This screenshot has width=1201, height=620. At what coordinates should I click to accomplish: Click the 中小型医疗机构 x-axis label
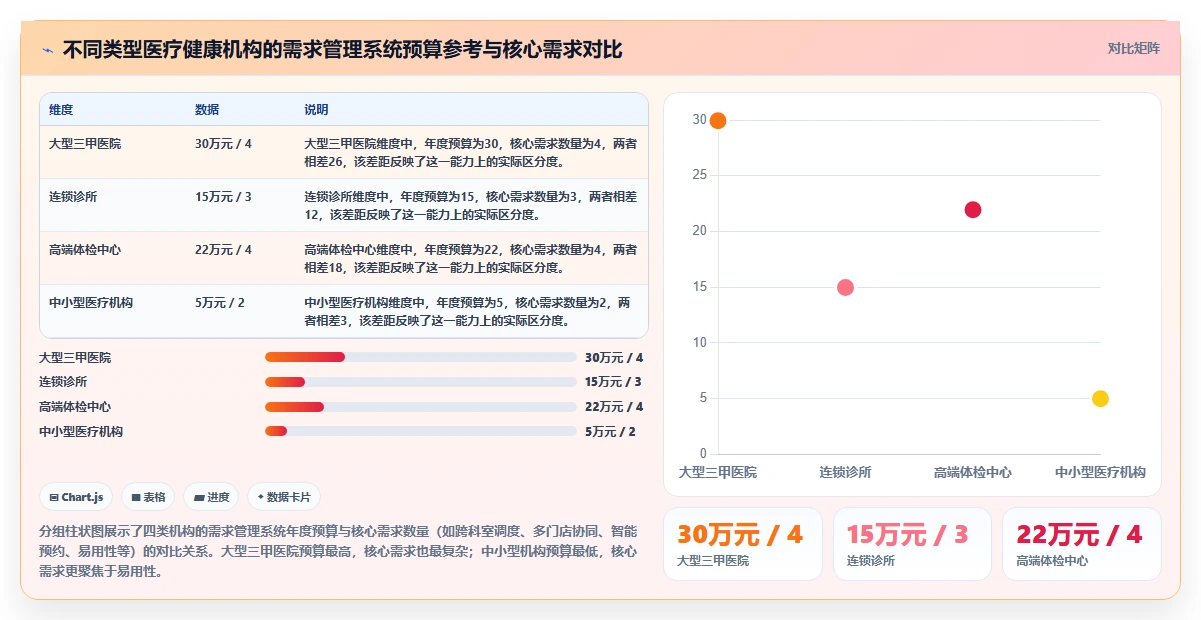tap(1100, 472)
